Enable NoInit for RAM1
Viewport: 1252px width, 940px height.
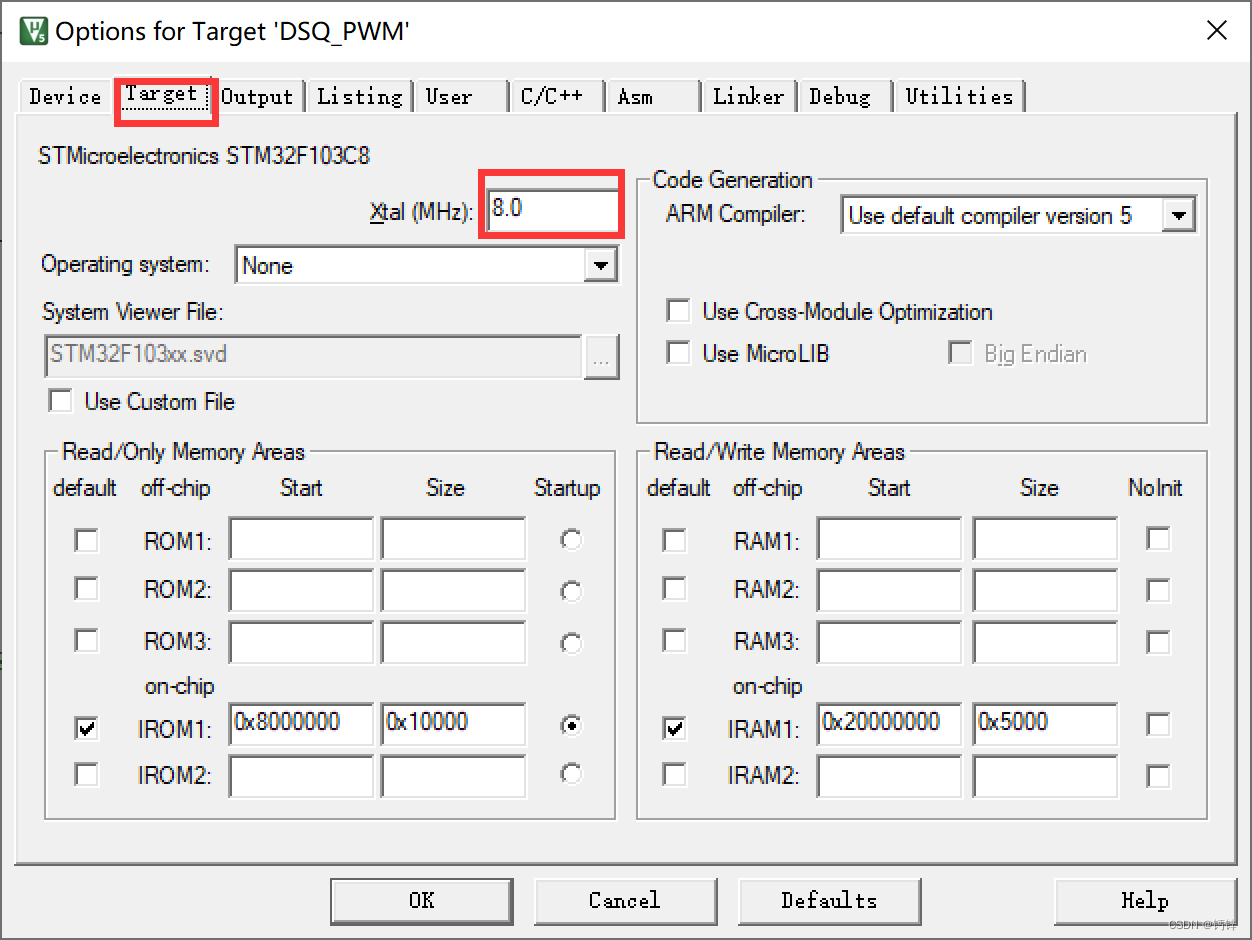[x=1158, y=539]
